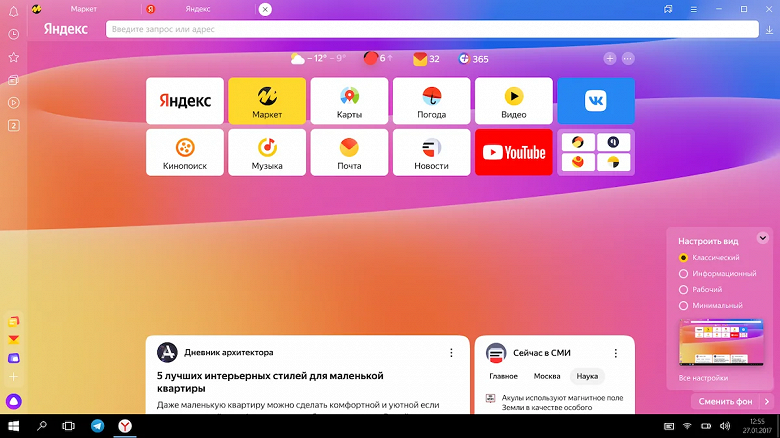Open Кинопоиск tile
This screenshot has height=438, width=780.
[x=185, y=152]
